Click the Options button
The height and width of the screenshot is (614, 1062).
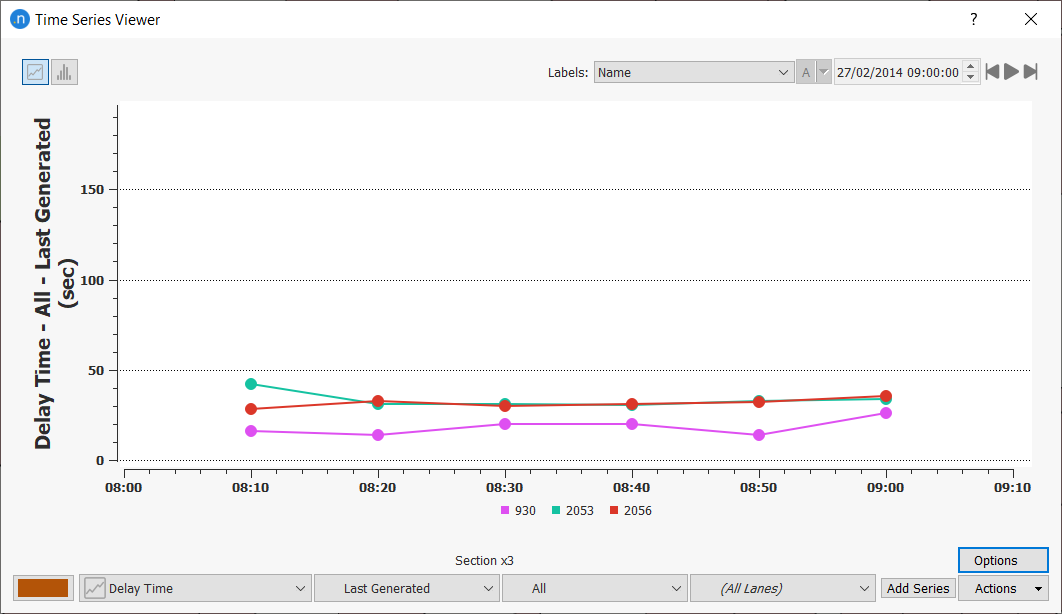1003,560
